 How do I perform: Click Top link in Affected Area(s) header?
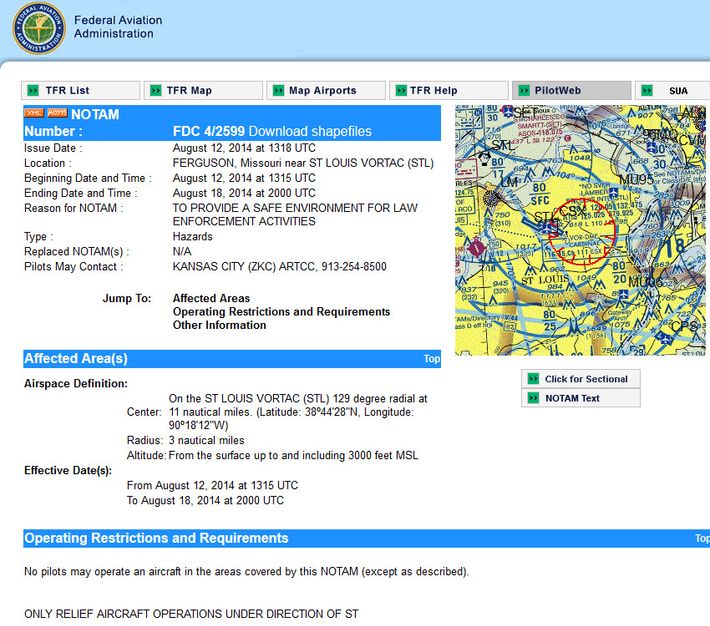[x=432, y=359]
